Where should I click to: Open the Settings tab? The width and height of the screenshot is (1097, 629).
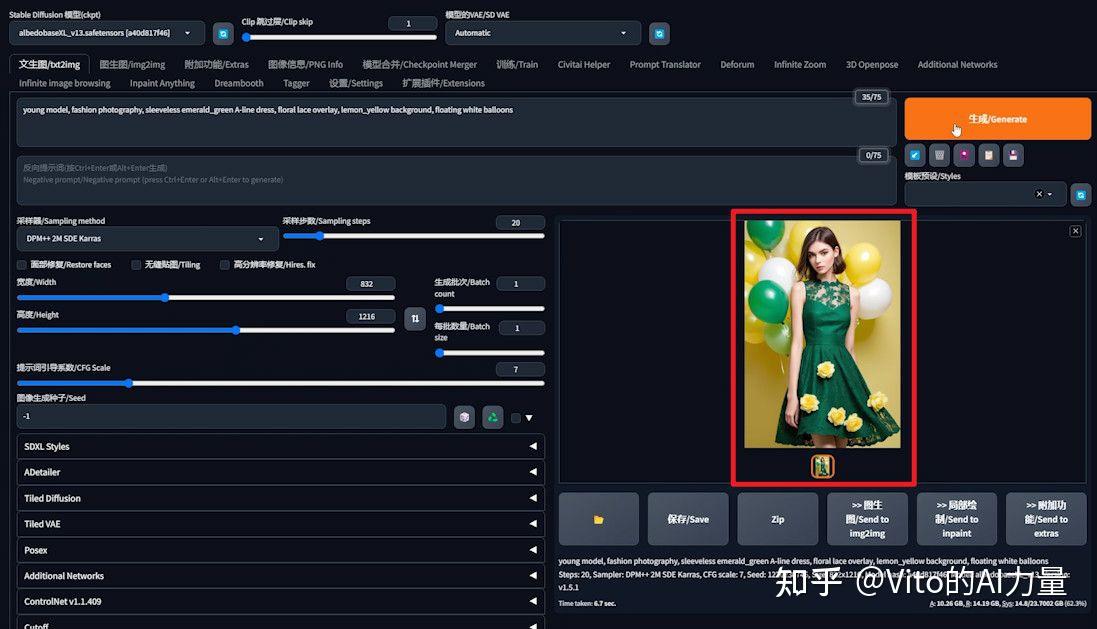pos(355,83)
